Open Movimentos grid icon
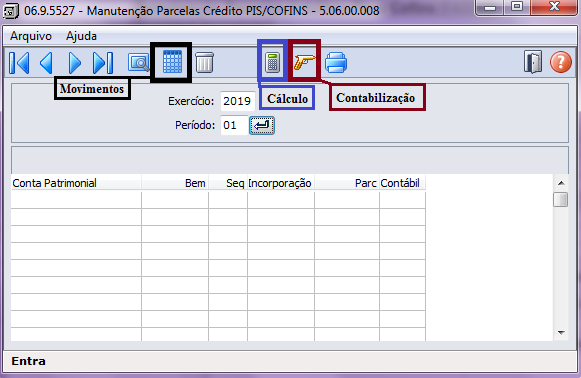 (172, 62)
